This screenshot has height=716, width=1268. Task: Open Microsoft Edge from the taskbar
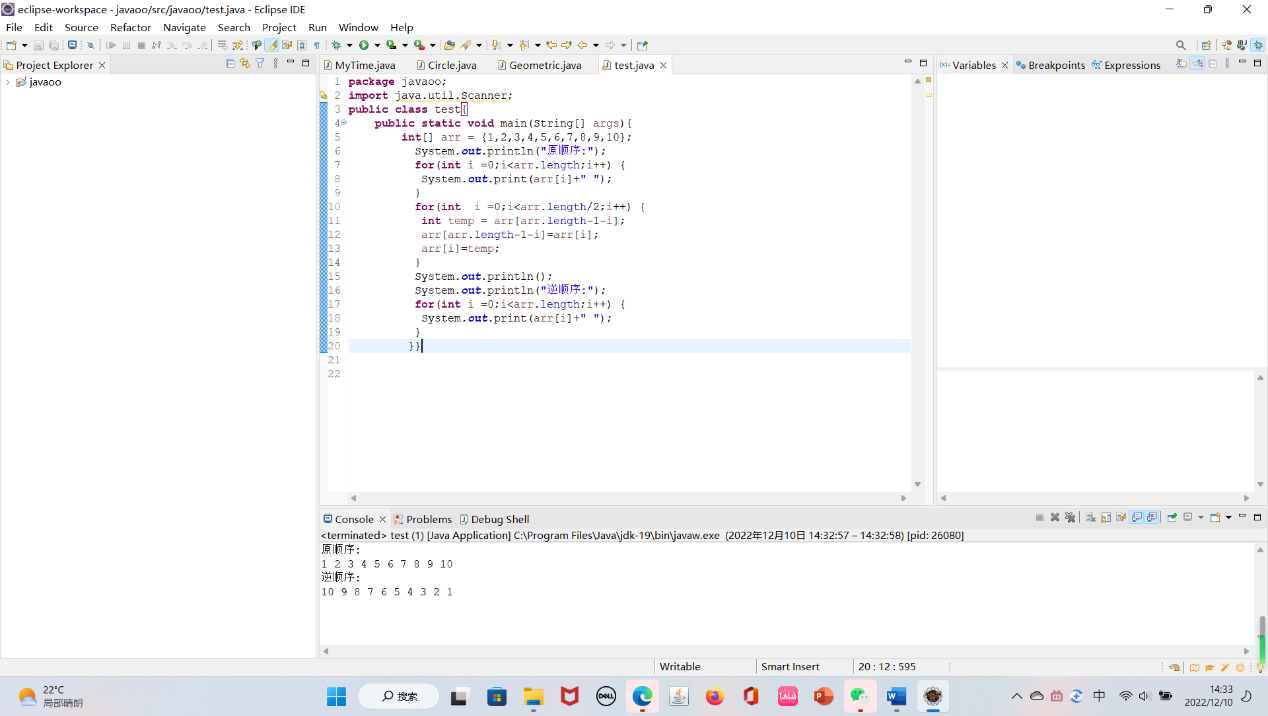pos(642,696)
